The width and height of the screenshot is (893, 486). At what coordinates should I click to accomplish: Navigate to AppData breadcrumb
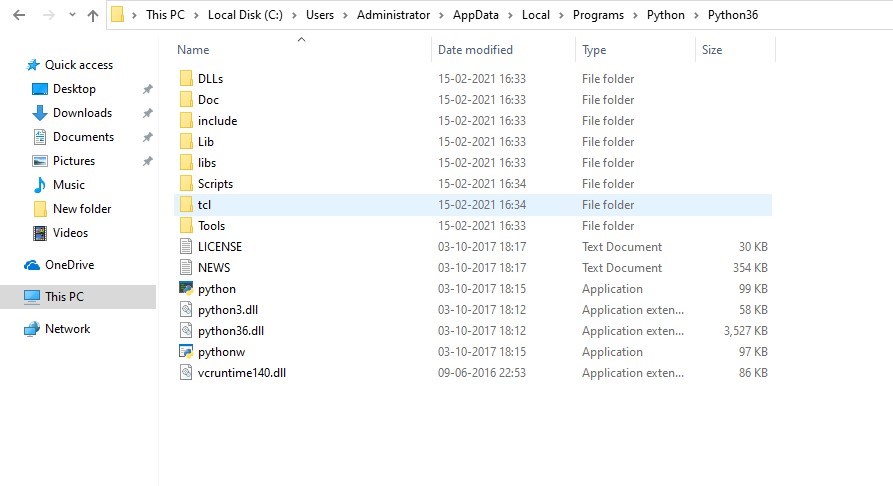(x=476, y=15)
